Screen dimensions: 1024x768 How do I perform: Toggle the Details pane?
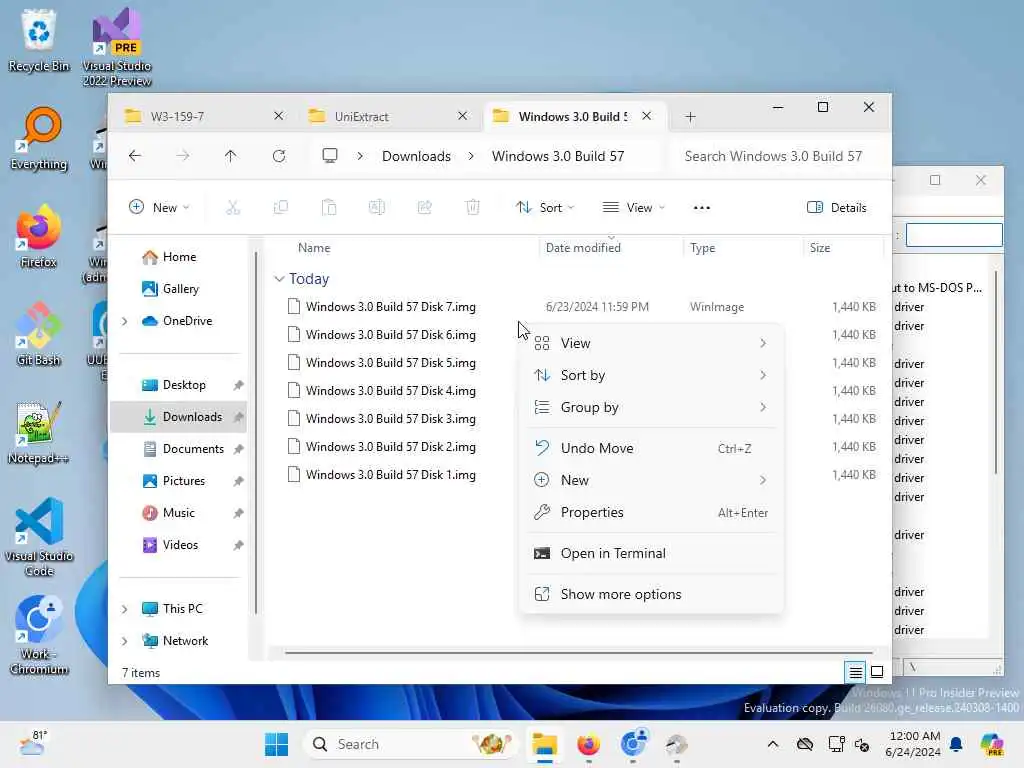[x=837, y=208]
